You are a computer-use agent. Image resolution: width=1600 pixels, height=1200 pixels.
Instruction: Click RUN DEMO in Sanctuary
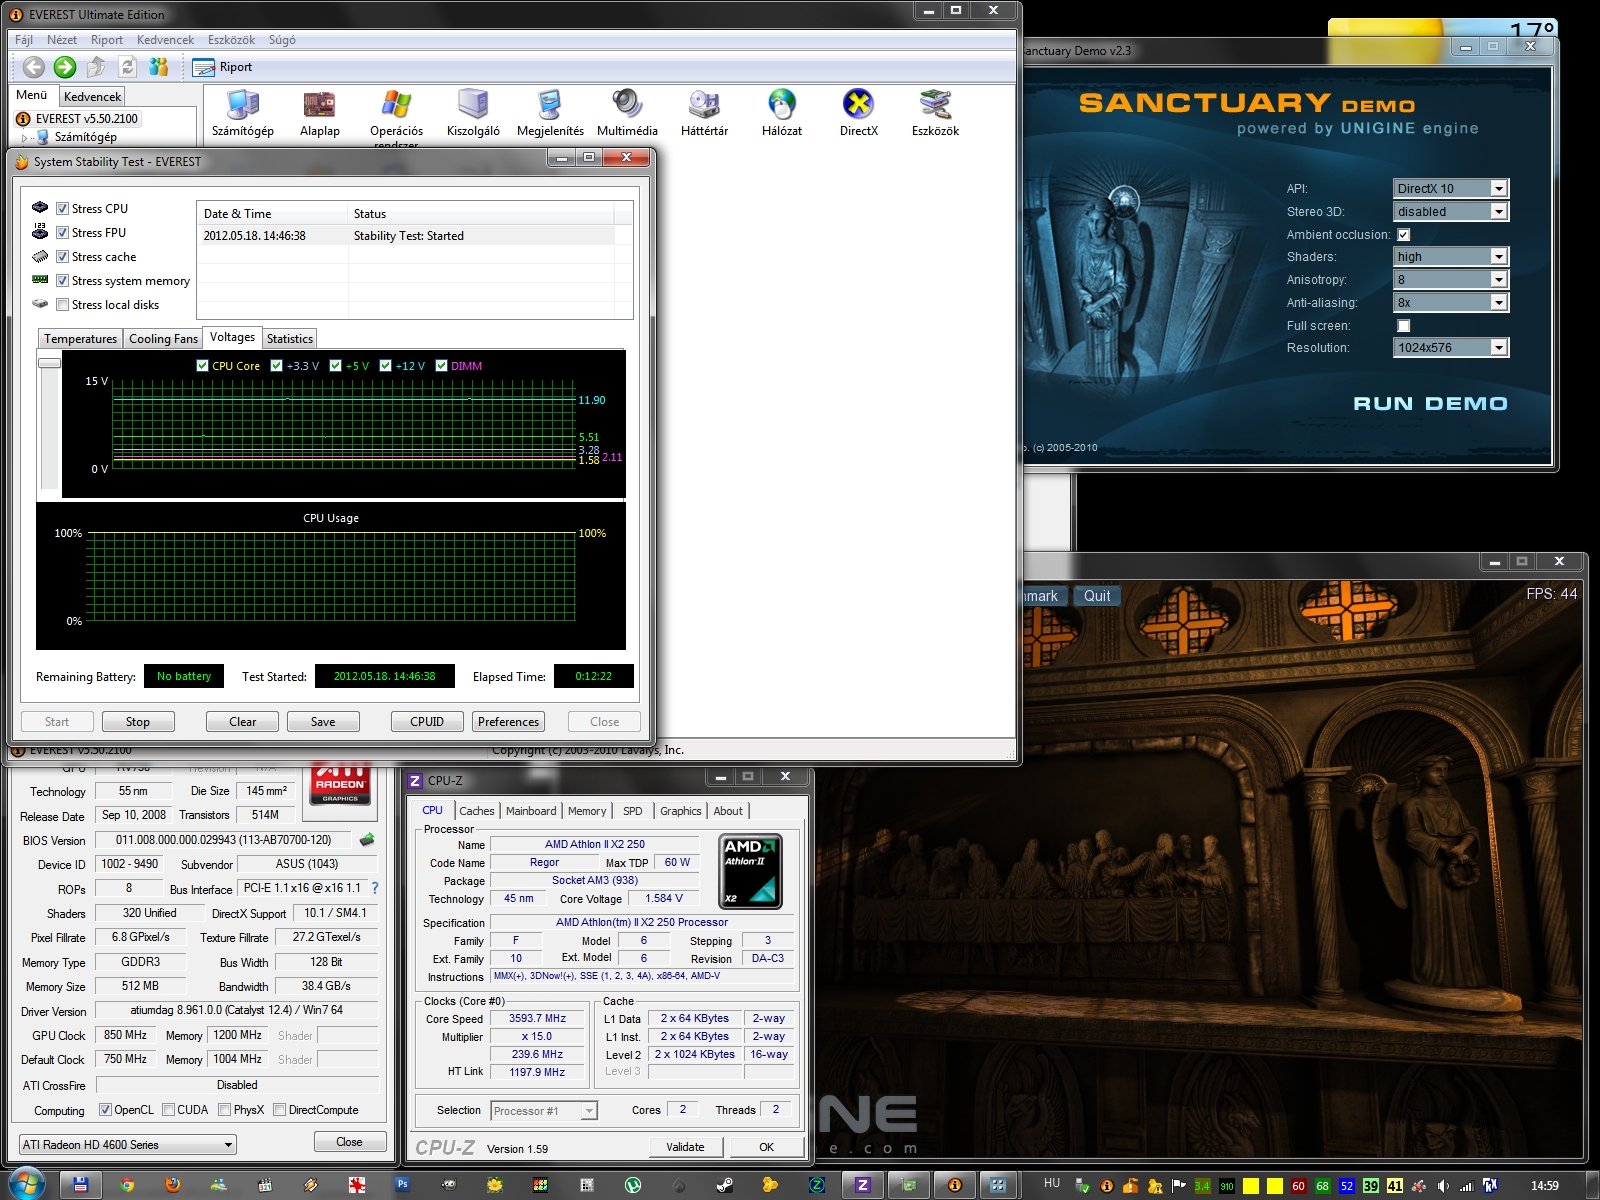(1430, 403)
